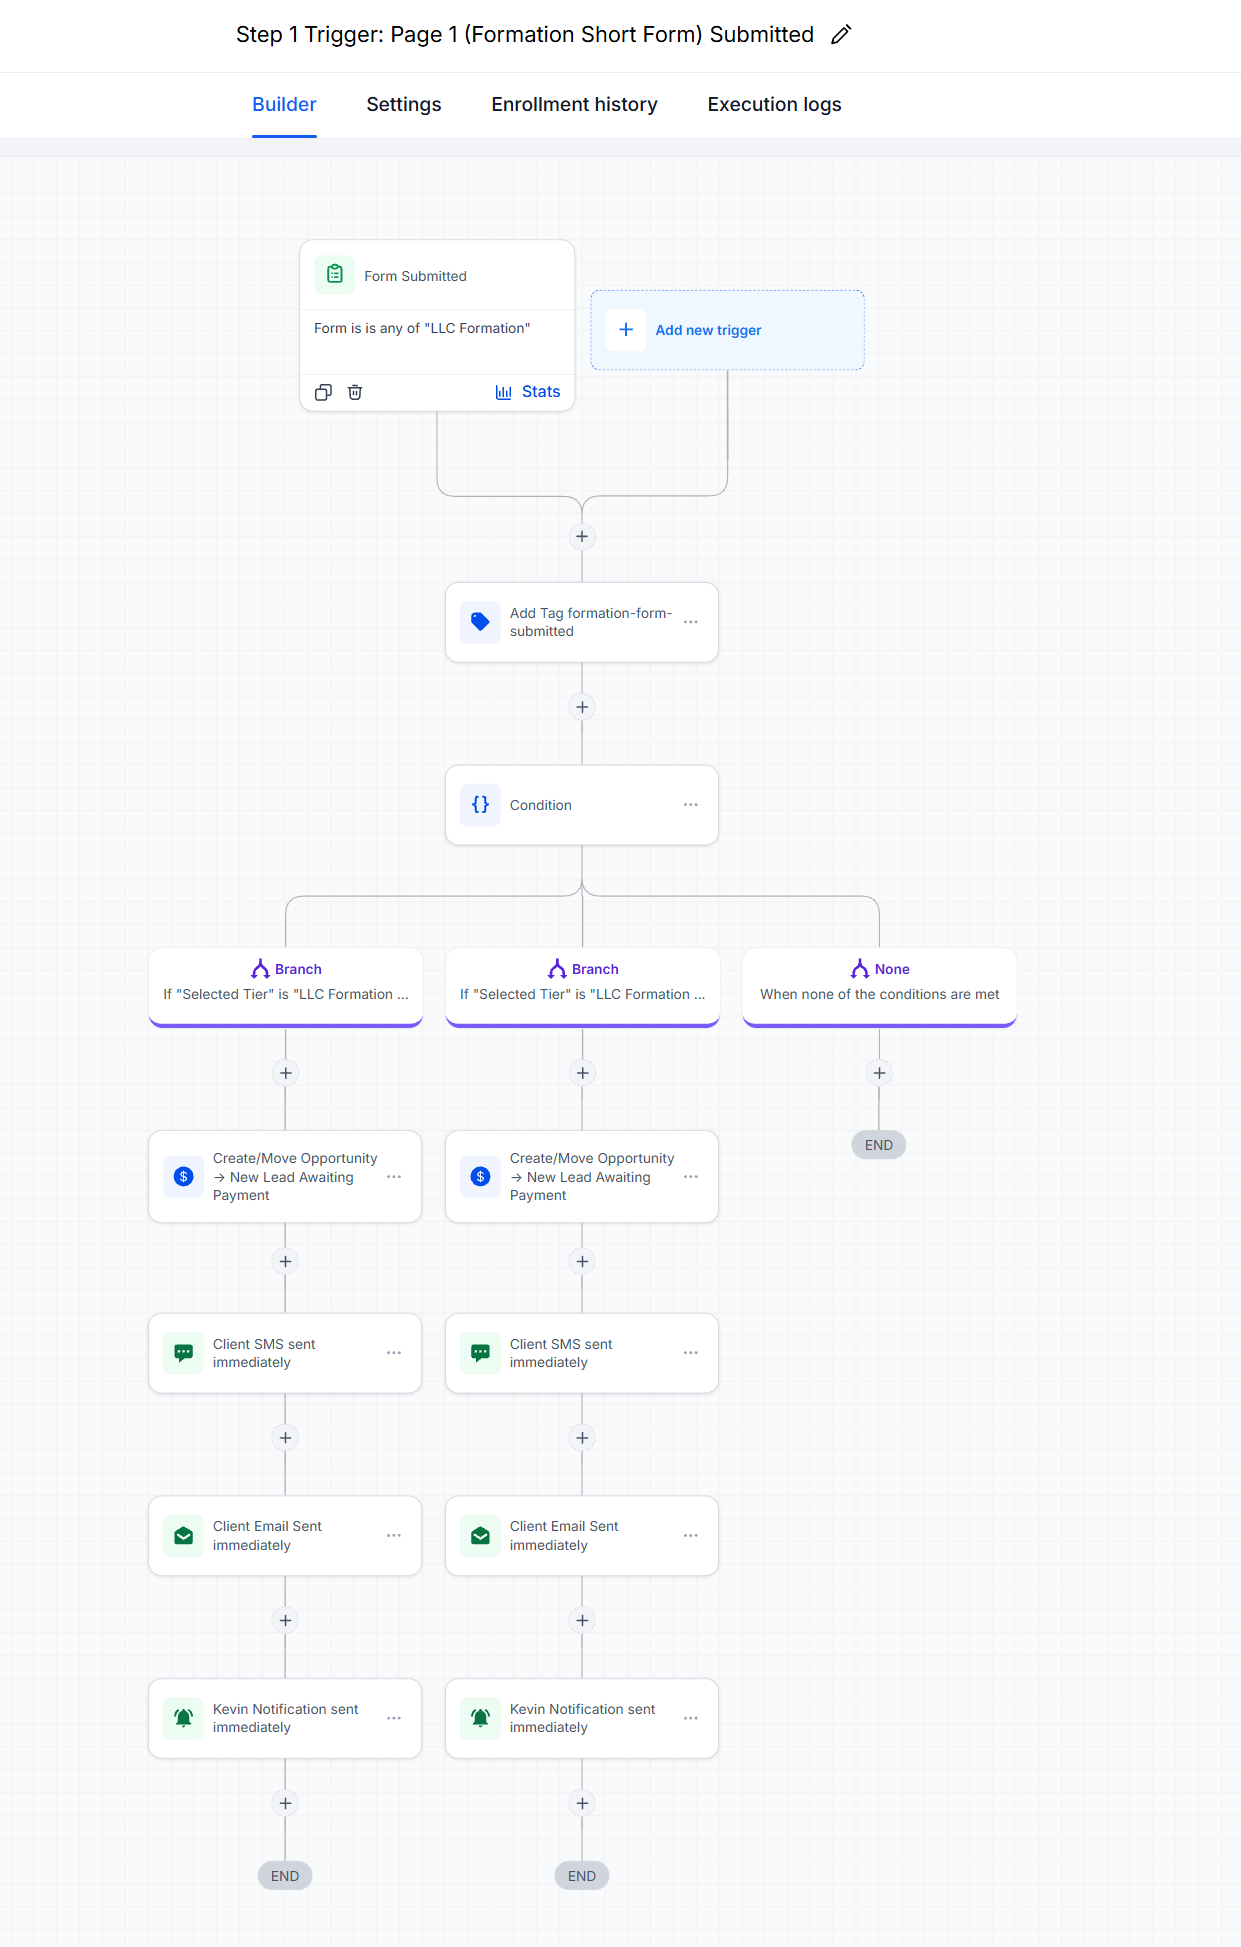This screenshot has height=1947, width=1241.
Task: Open the Builder tab
Action: click(284, 104)
